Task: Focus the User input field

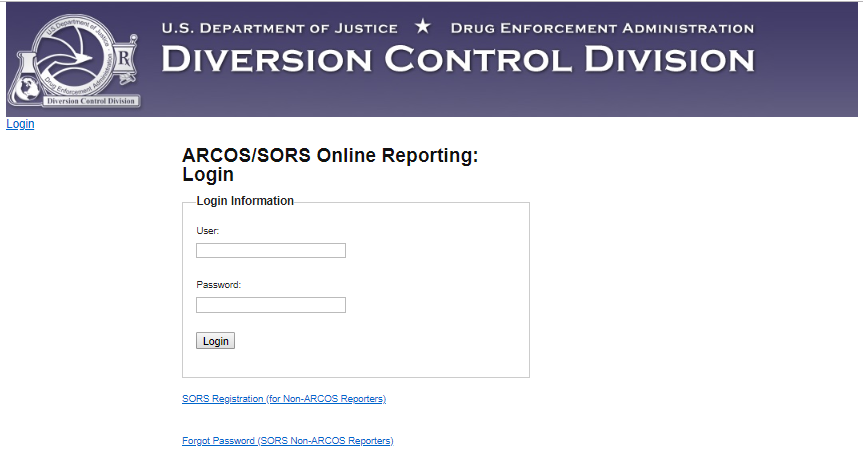Action: click(x=271, y=250)
